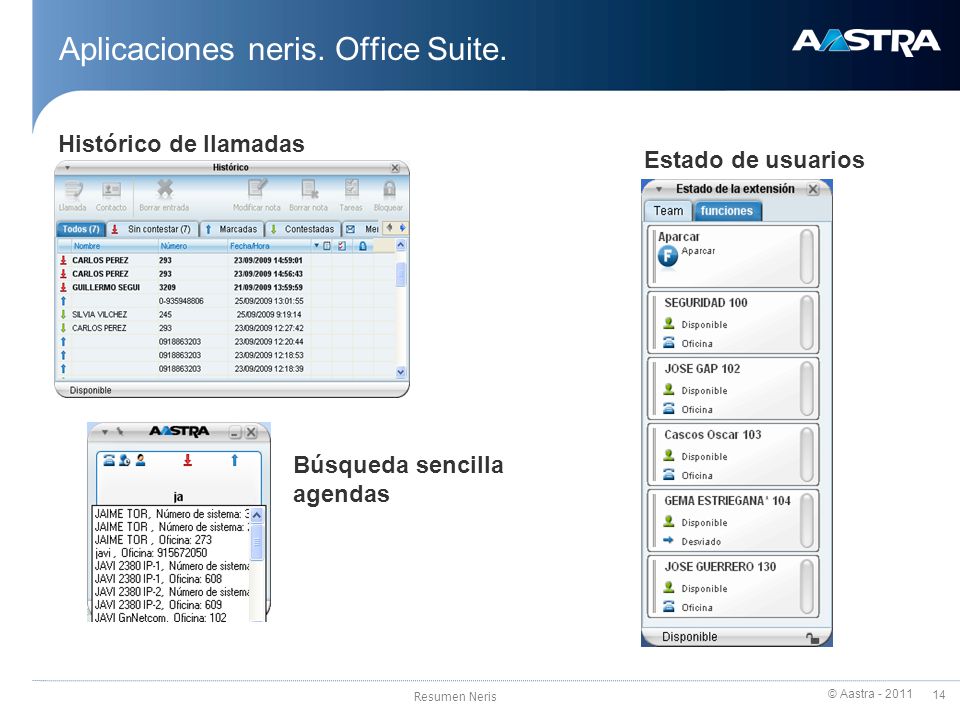Open the Fecha/Hora column dropdown arrow
The height and width of the screenshot is (720, 960).
coord(317,246)
